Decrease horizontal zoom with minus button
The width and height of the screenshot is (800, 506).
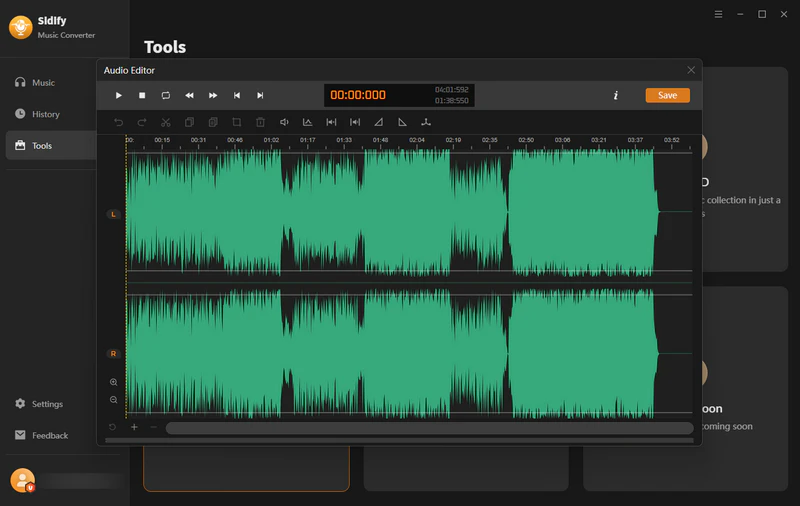153,427
